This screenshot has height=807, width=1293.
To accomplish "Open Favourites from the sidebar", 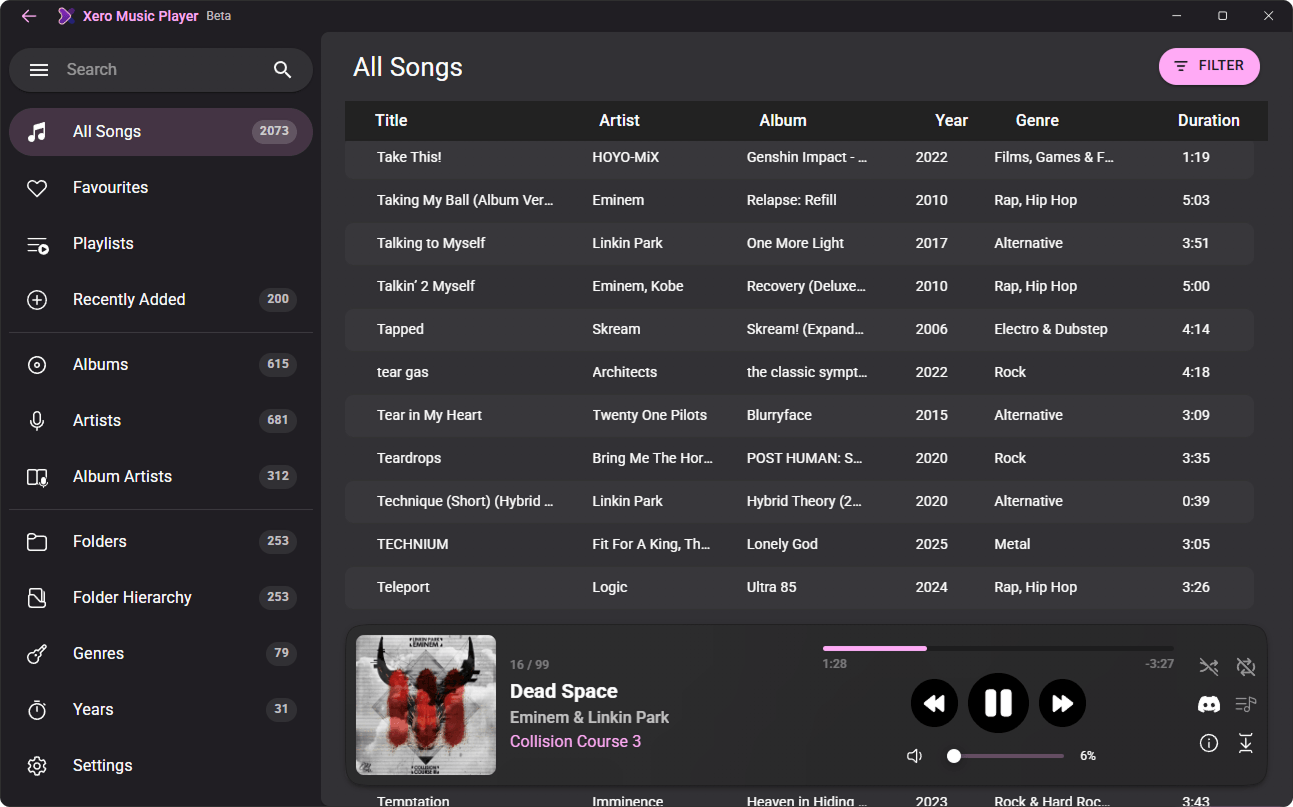I will point(161,188).
